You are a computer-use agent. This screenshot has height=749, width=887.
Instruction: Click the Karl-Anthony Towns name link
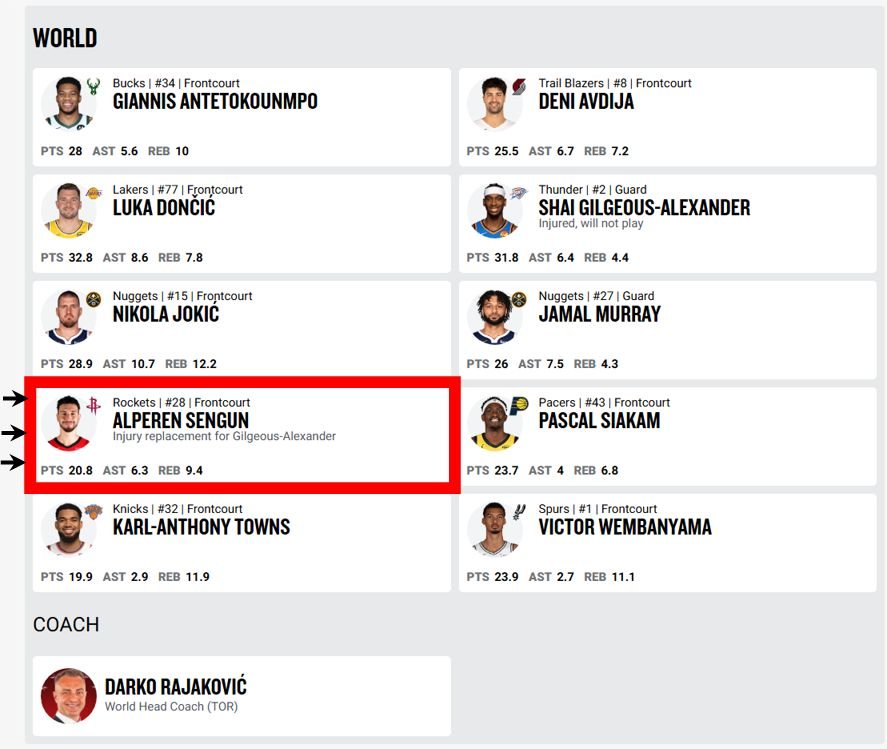[x=202, y=527]
